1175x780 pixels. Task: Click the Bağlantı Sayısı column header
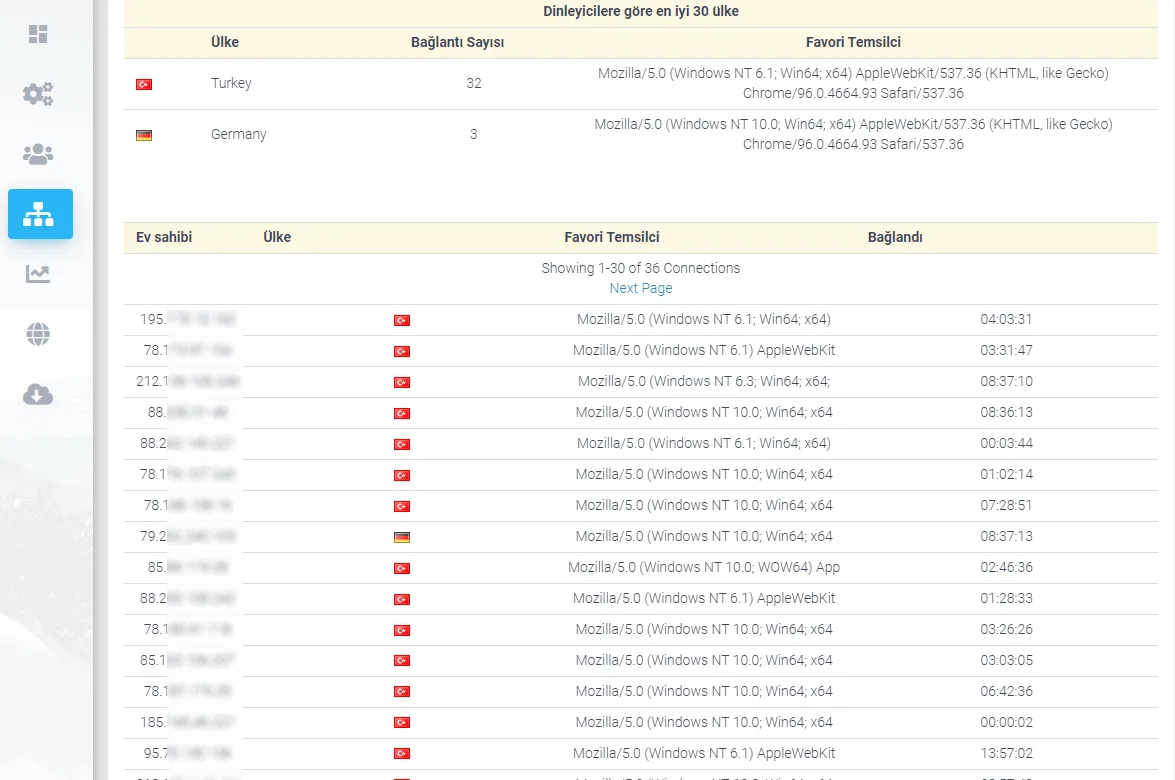tap(457, 42)
